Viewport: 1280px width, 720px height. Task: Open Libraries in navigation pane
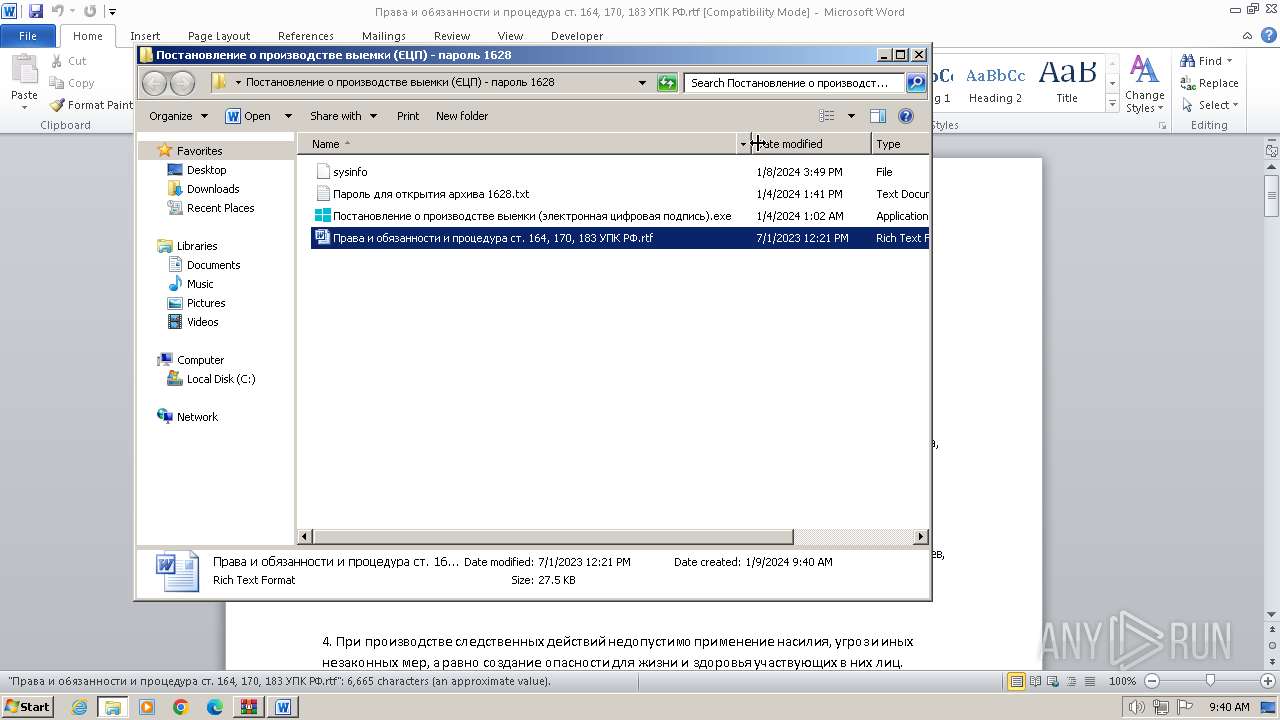pos(196,246)
